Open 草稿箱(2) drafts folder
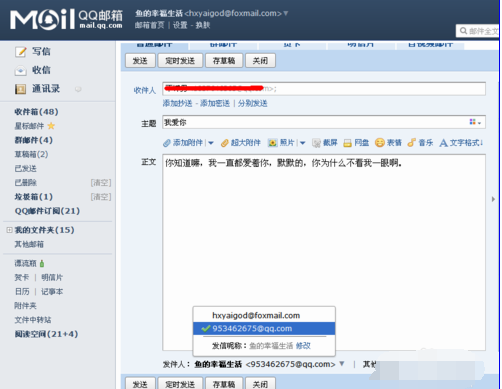 pyautogui.click(x=31, y=154)
